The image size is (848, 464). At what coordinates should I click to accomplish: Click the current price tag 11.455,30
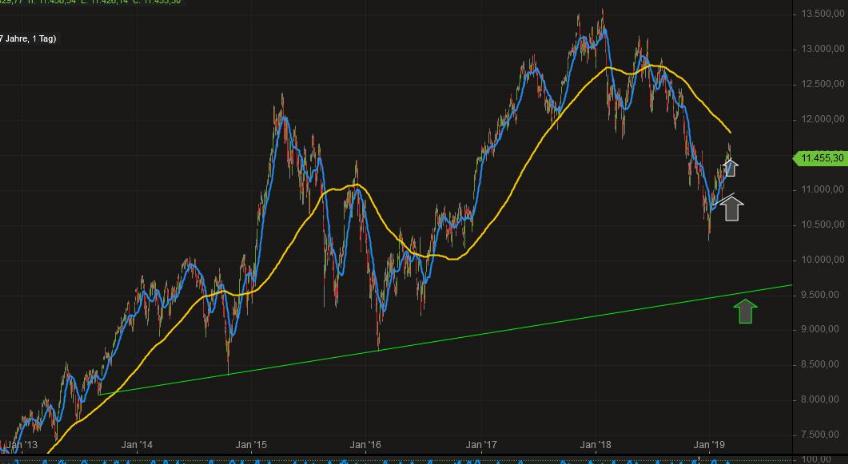(821, 158)
